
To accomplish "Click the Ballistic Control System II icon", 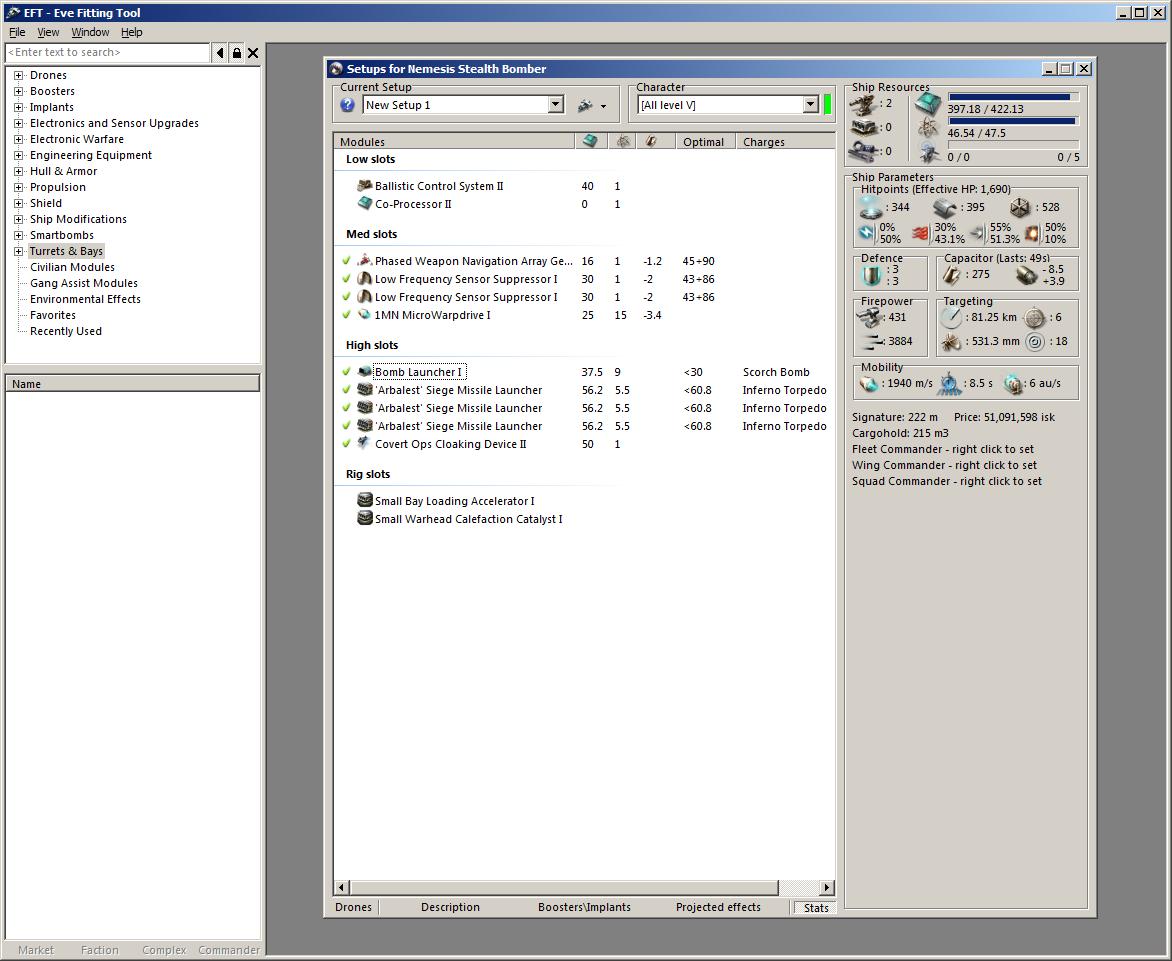I will point(365,185).
